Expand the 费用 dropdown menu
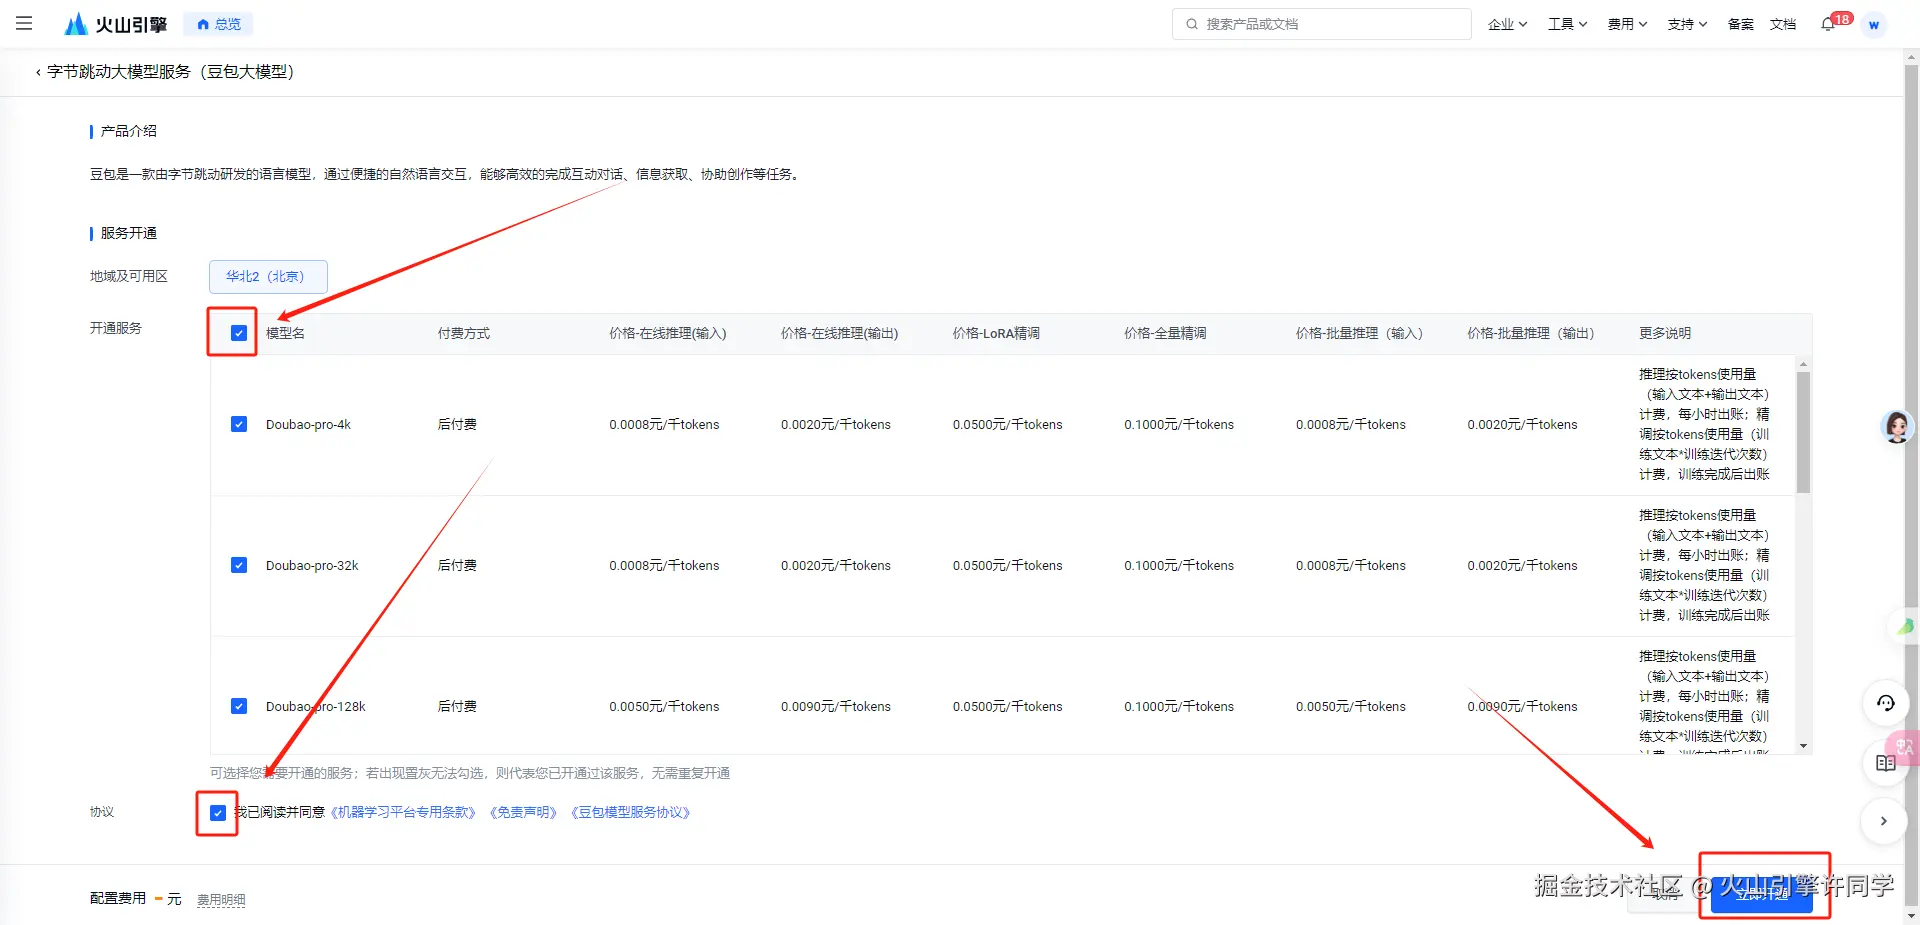Viewport: 1920px width, 925px height. pos(1627,24)
